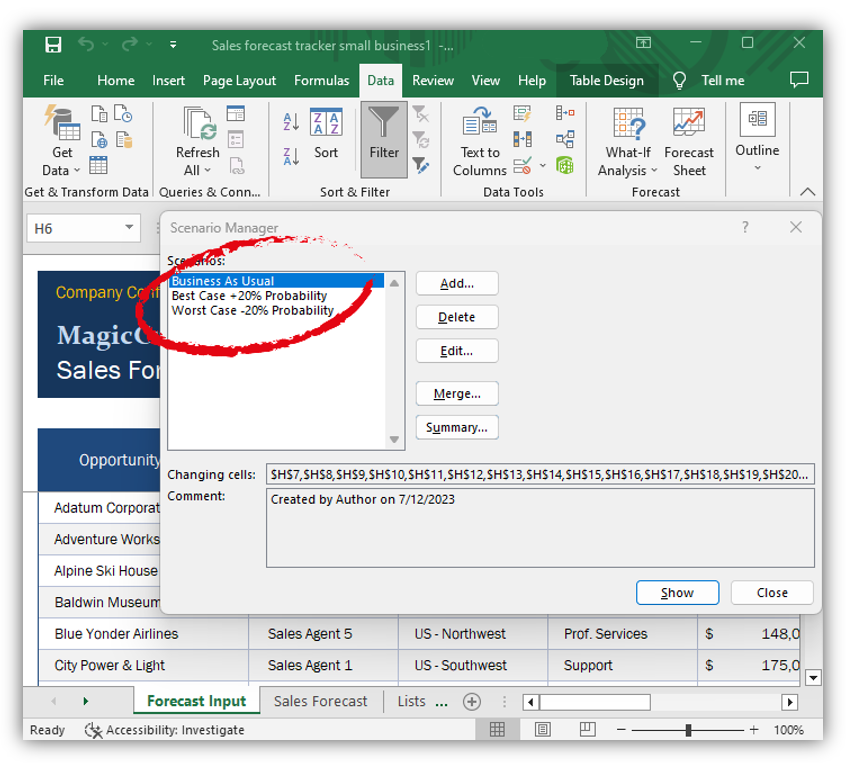Click the Existing Connections icon
846x767 pixels.
(124, 140)
